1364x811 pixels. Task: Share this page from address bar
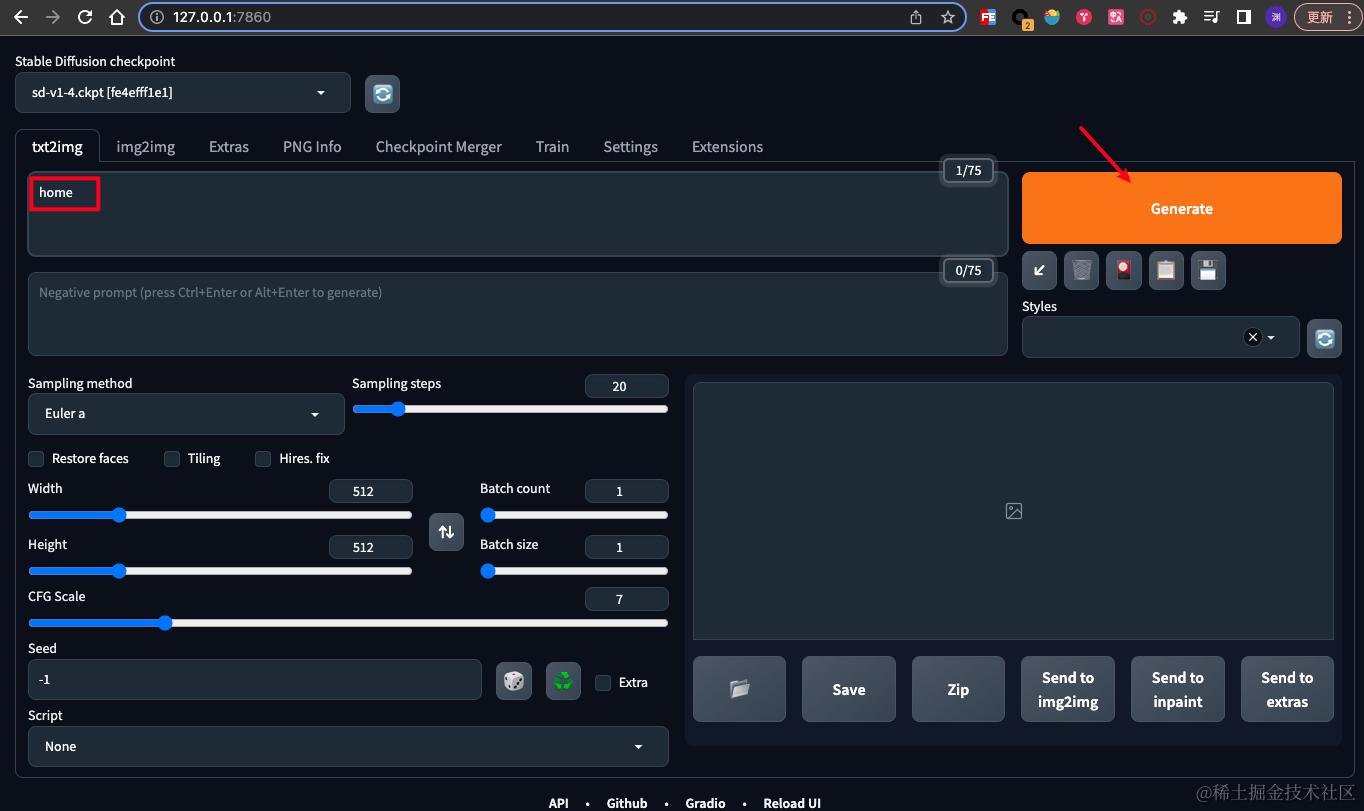tap(916, 17)
